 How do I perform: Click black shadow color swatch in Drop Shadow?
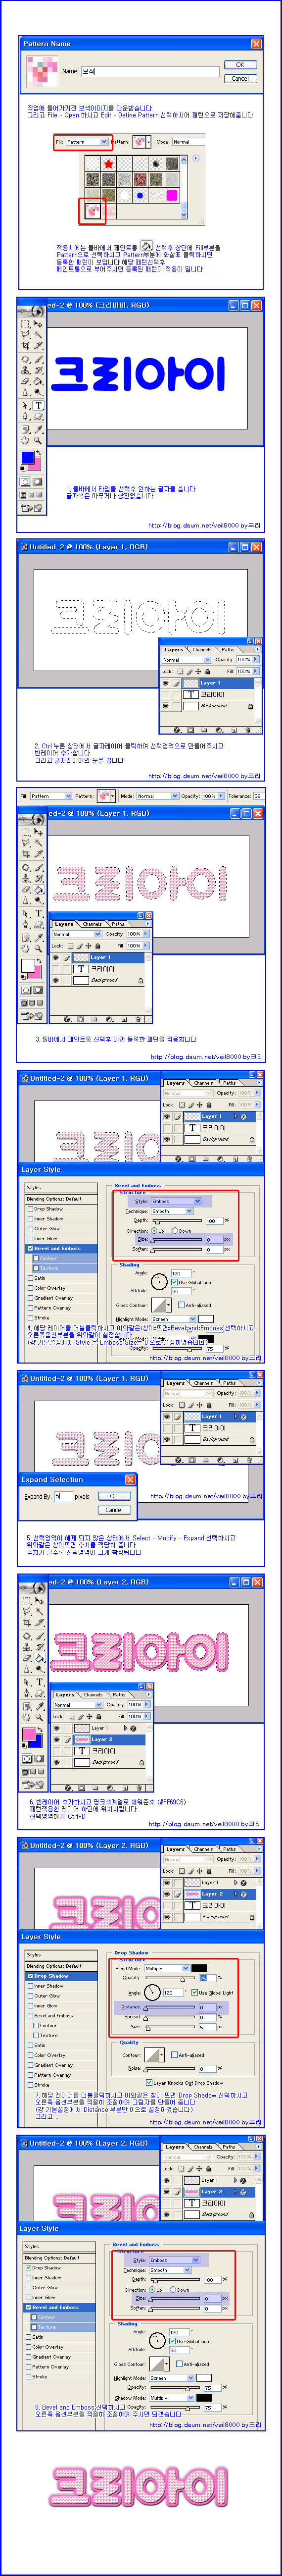[x=200, y=1969]
